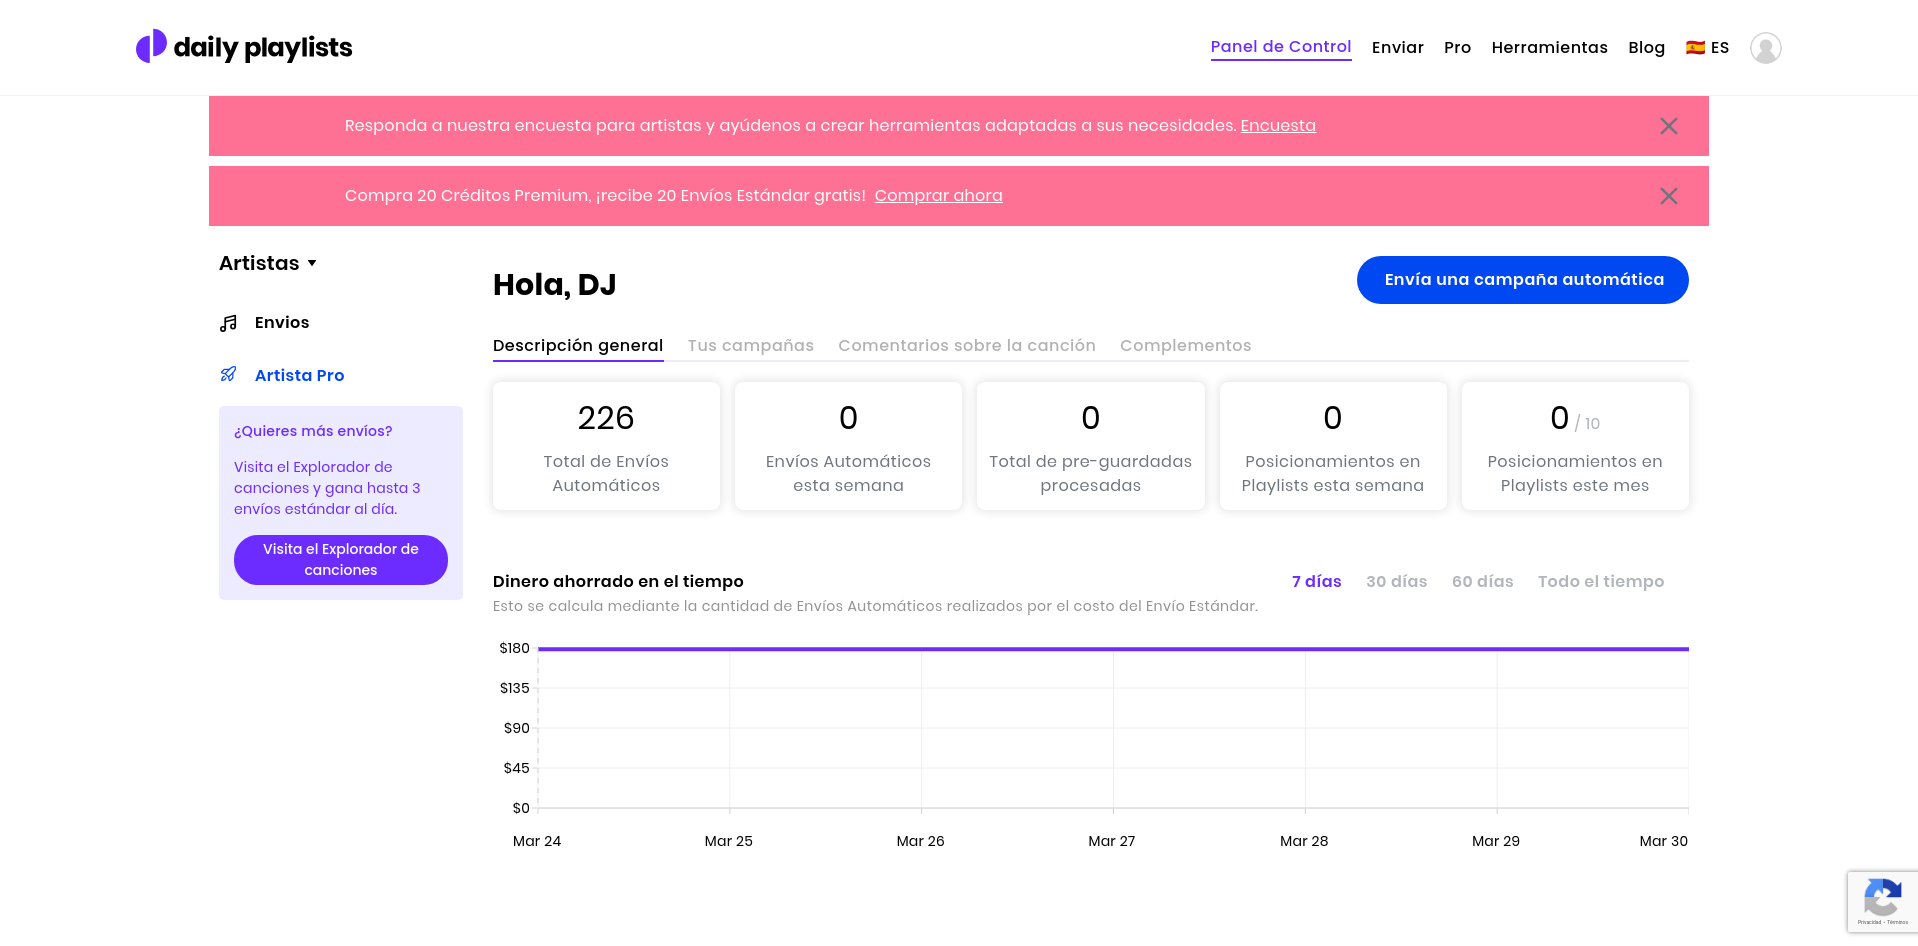Open Comentarios sobre la canción tab
Screen dimensions: 1918x946
point(966,346)
